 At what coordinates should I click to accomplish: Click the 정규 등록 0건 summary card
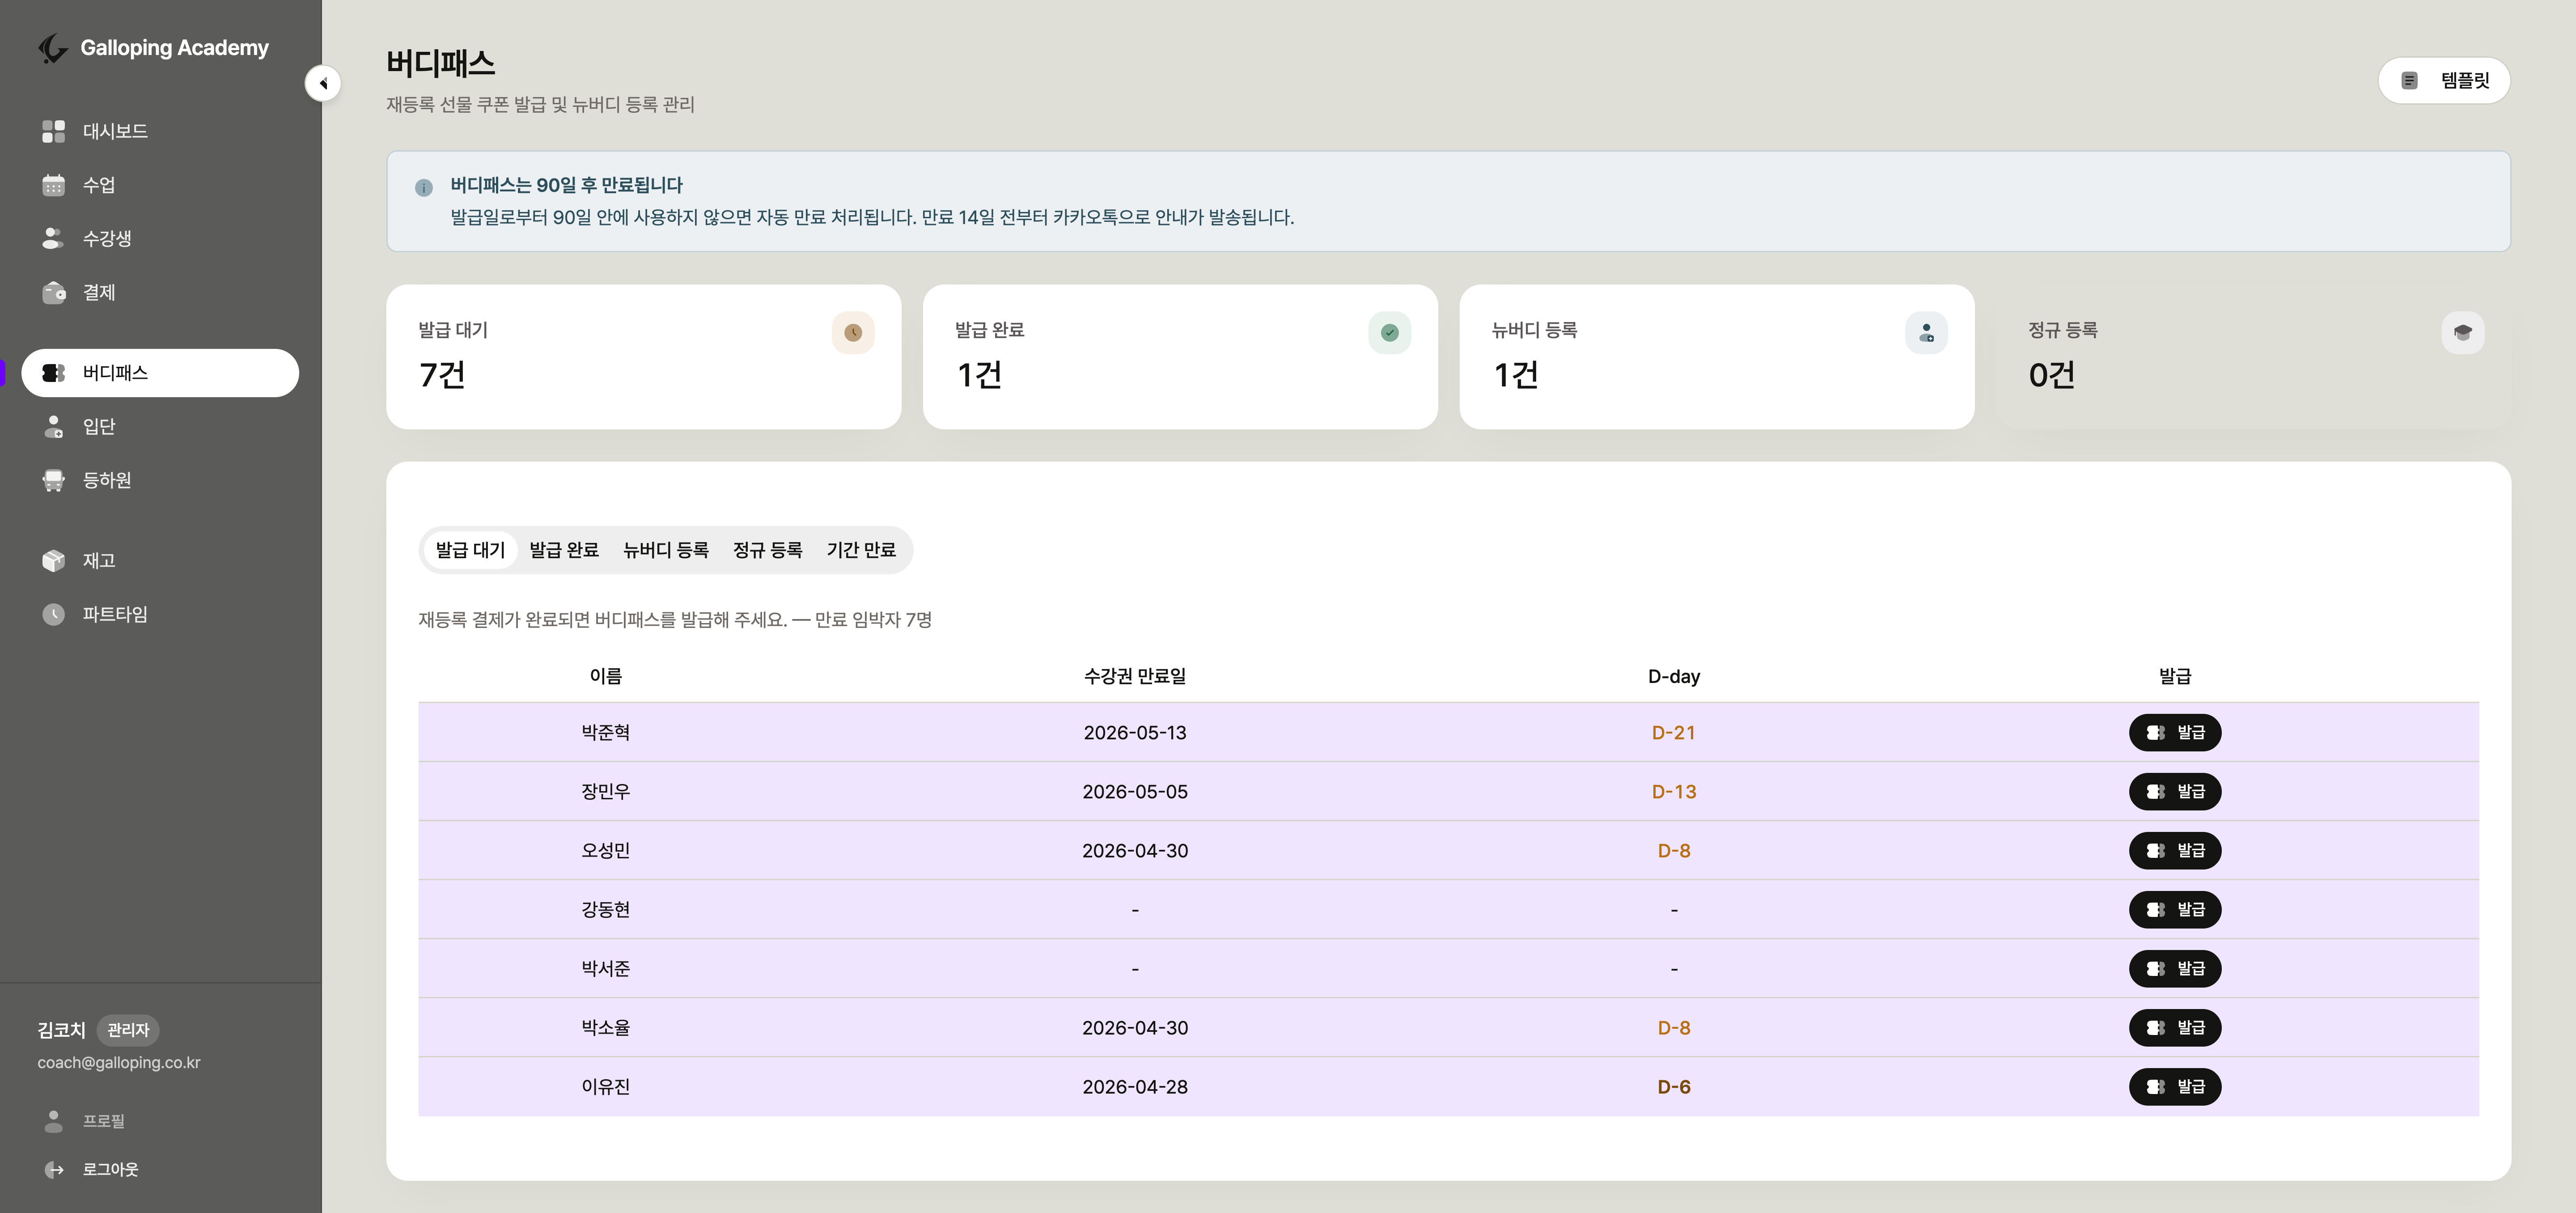(x=2254, y=357)
